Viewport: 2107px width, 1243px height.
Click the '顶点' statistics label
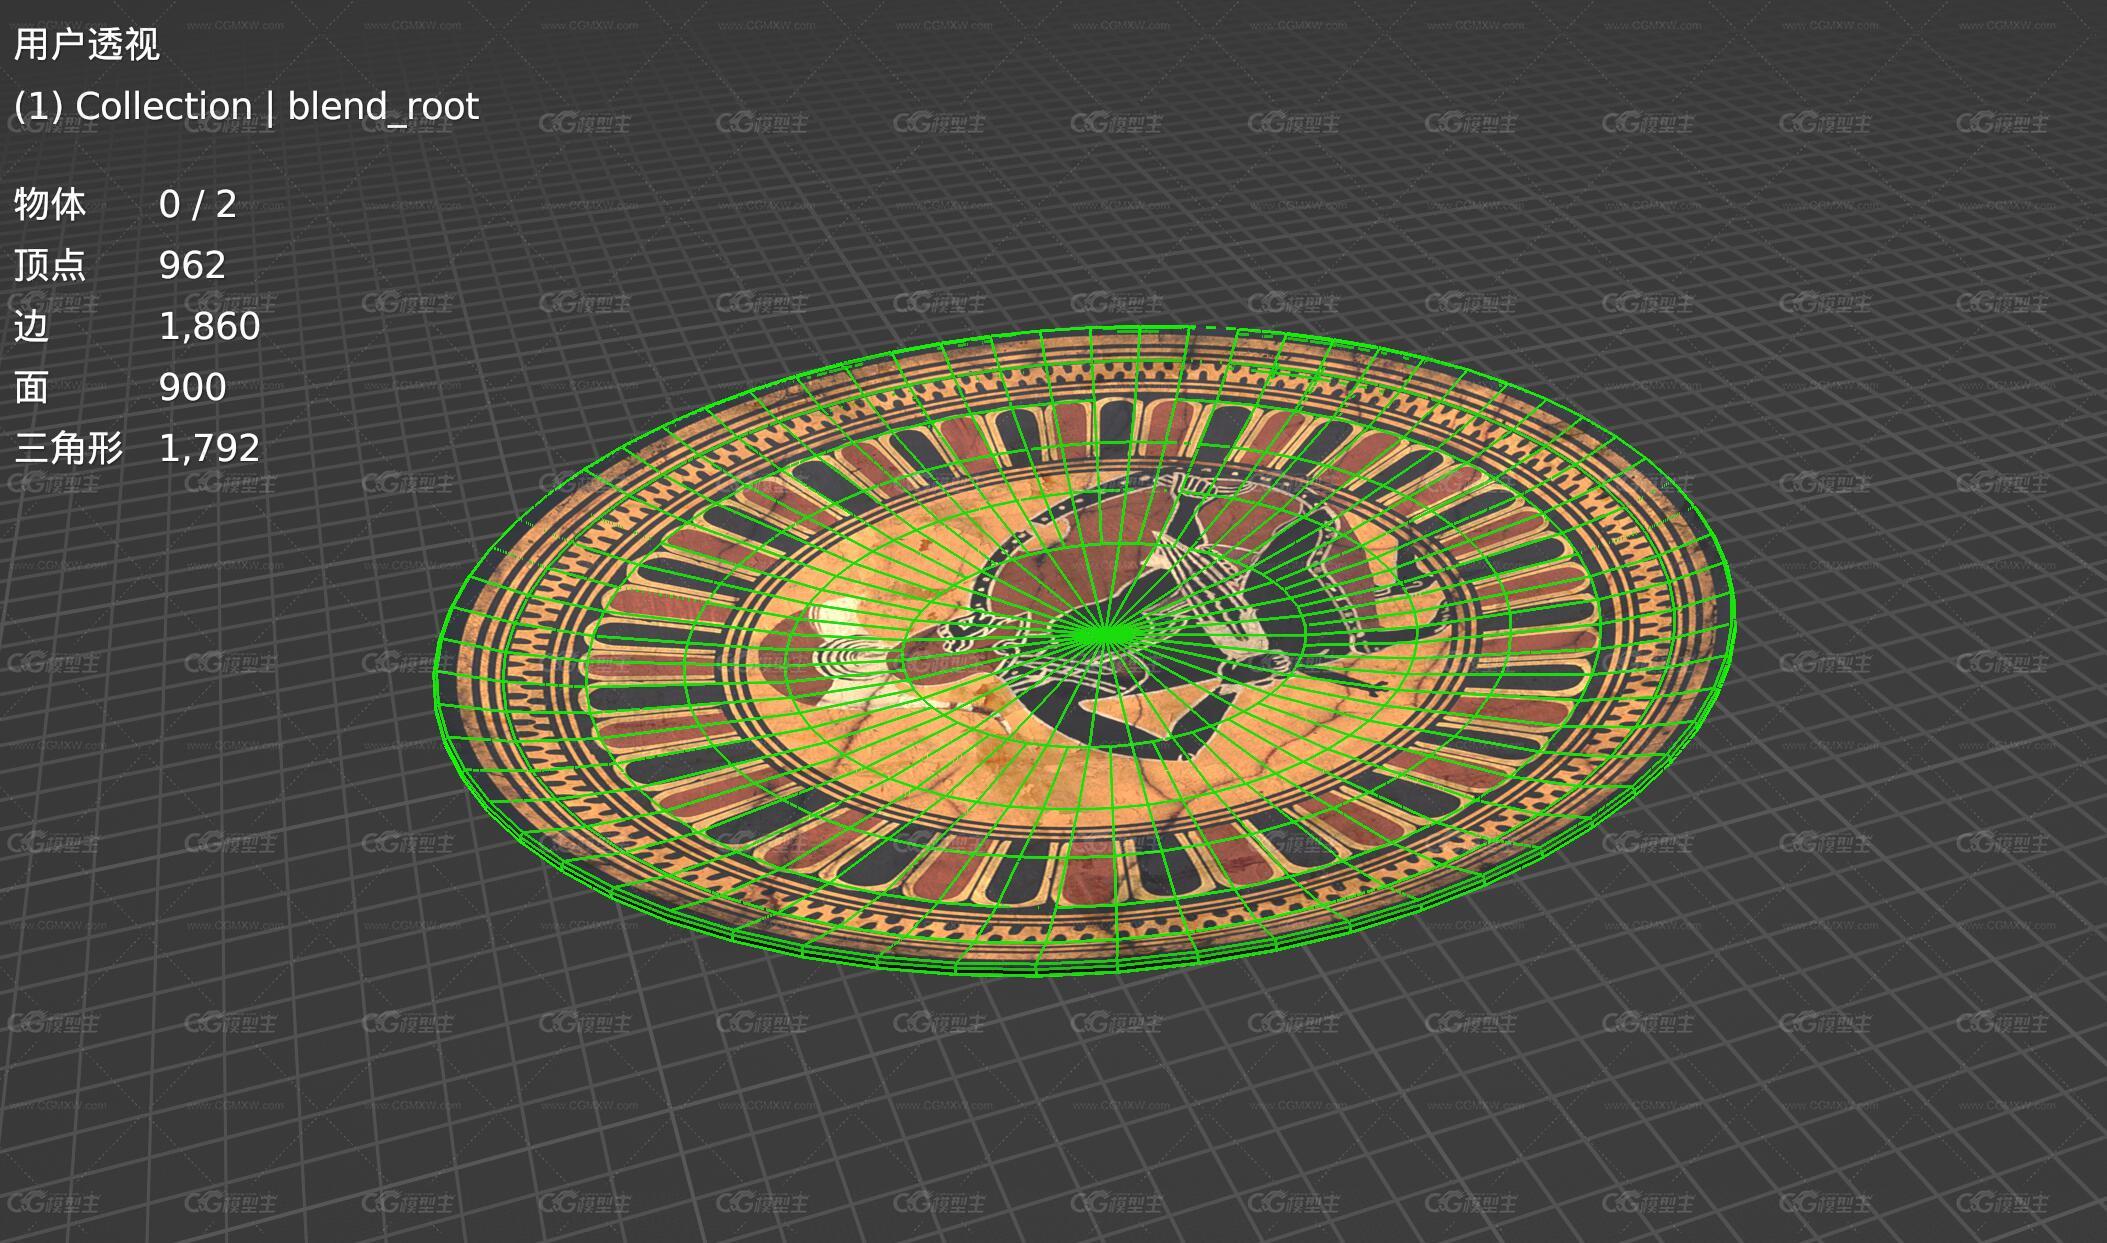(50, 265)
